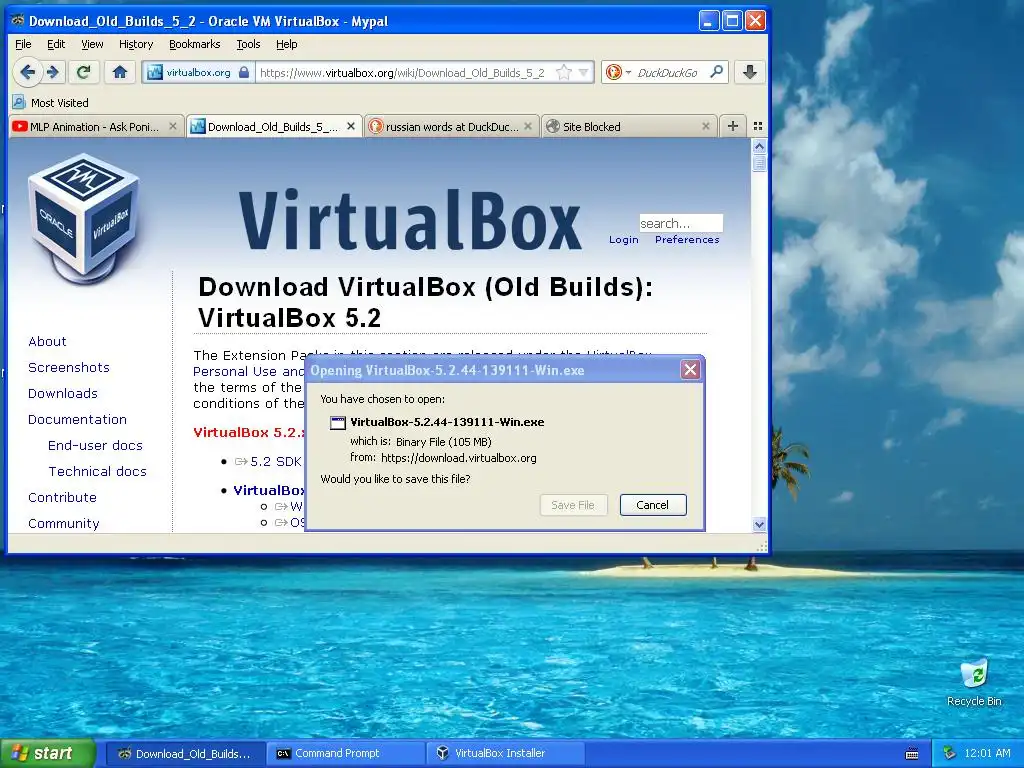Bookmark this page with the star icon
1024x768 pixels.
point(563,72)
